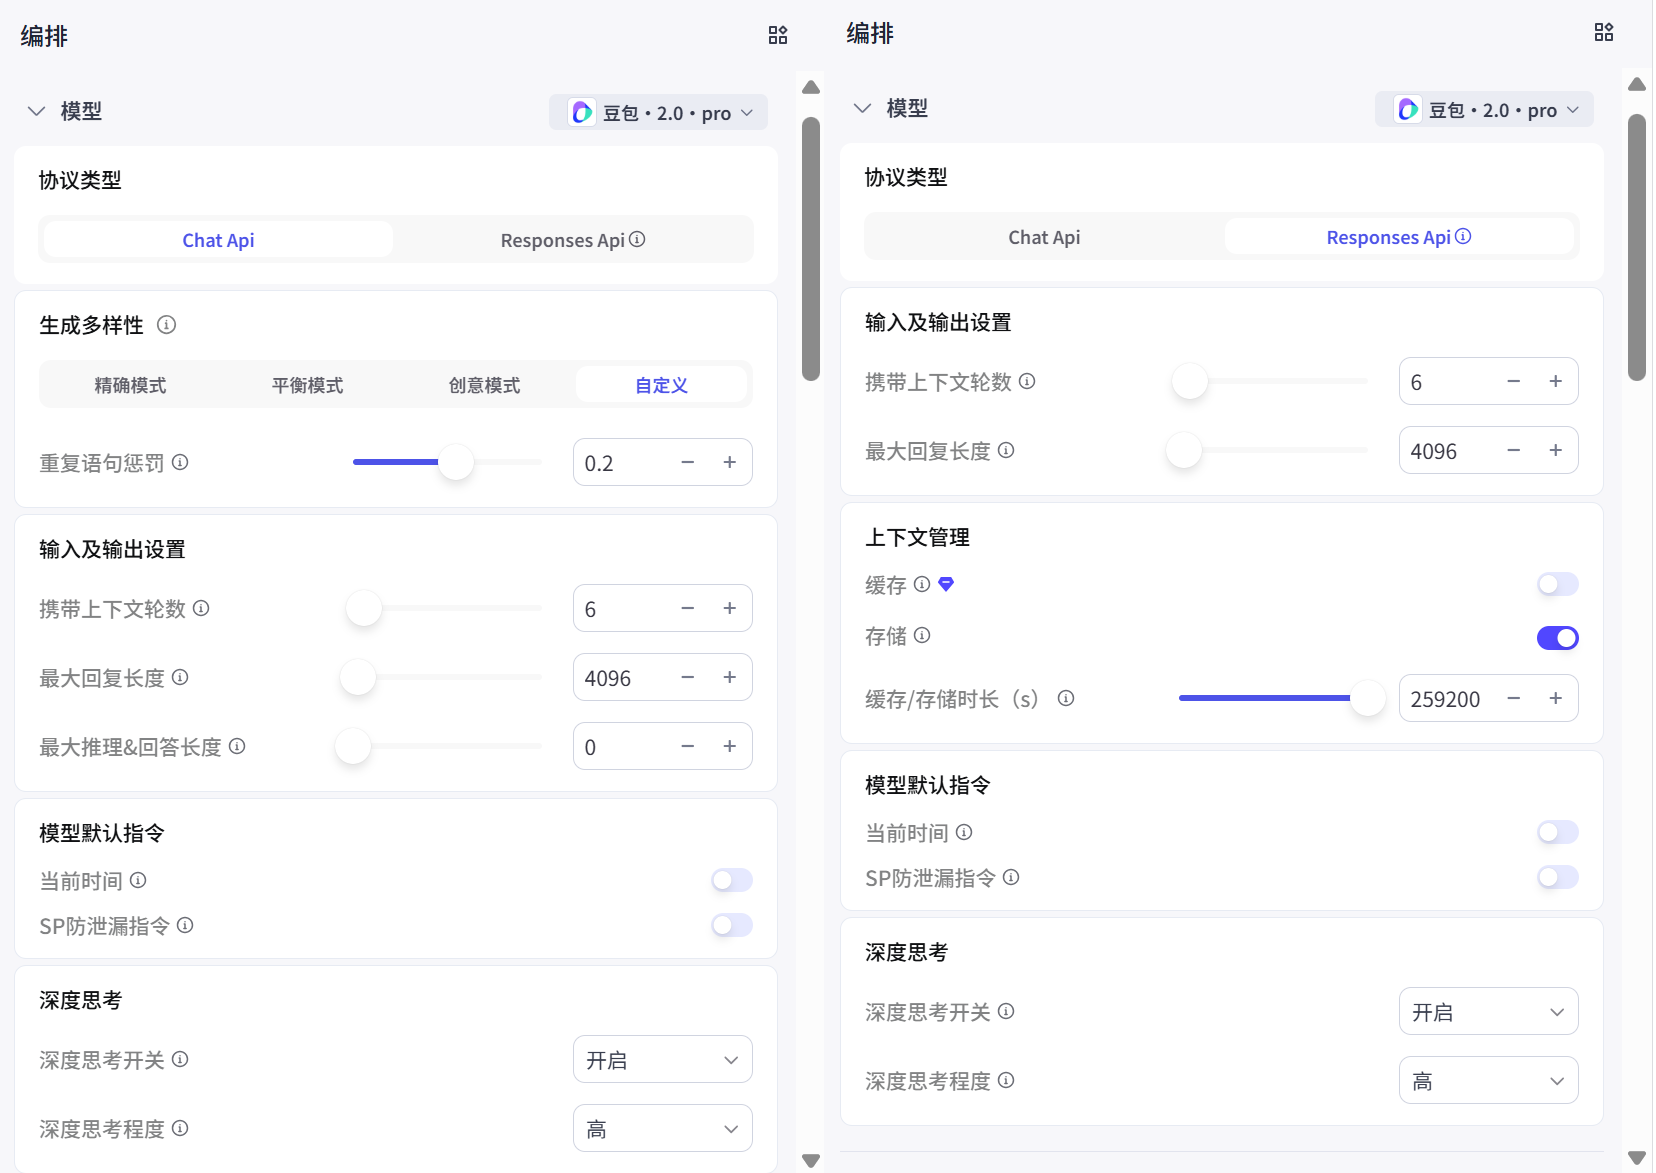Screen dimensions: 1656x1173
Task: Click info icon beside right 当前时间
Action: tap(964, 832)
